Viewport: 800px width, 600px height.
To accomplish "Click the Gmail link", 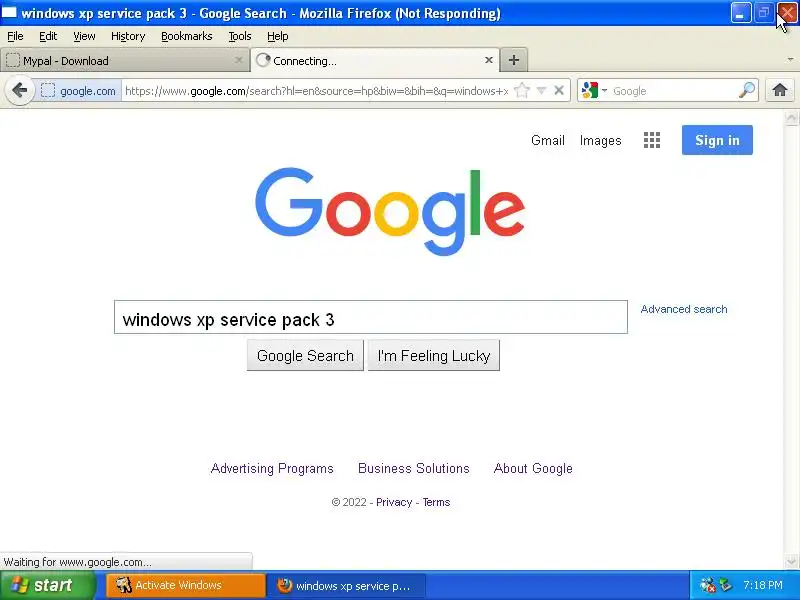I will click(547, 140).
